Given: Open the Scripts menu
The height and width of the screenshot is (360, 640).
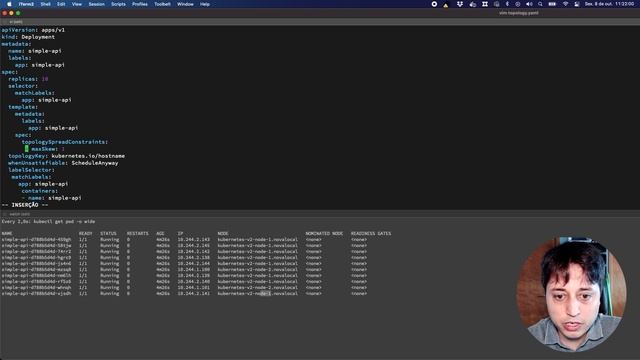Looking at the screenshot, I should [118, 4].
